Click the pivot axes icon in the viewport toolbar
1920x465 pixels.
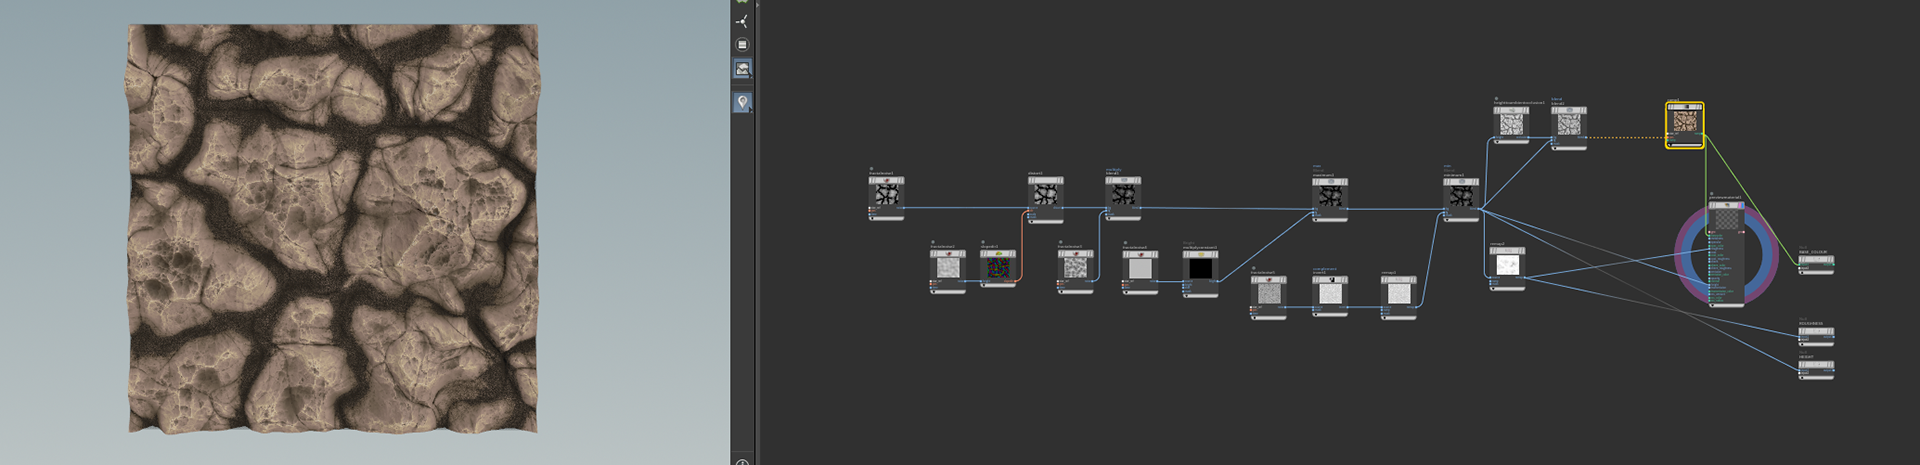[742, 20]
